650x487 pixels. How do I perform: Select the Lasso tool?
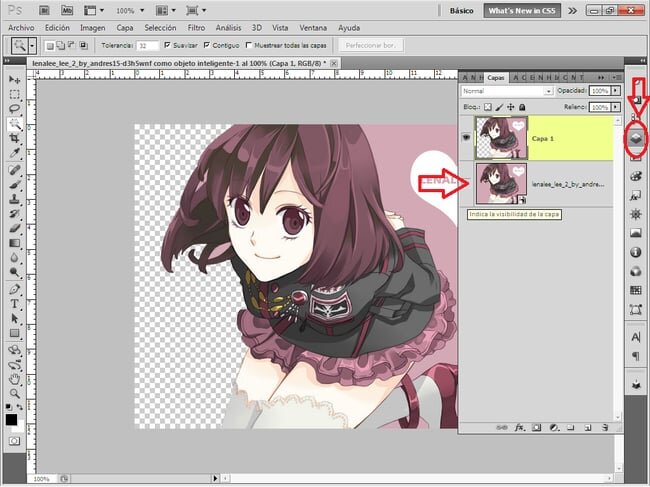(x=15, y=109)
